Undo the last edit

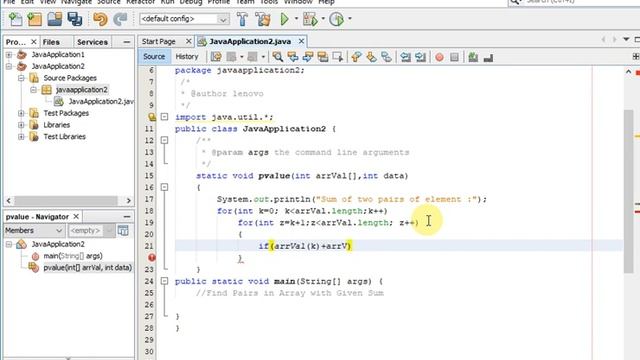[x=100, y=19]
